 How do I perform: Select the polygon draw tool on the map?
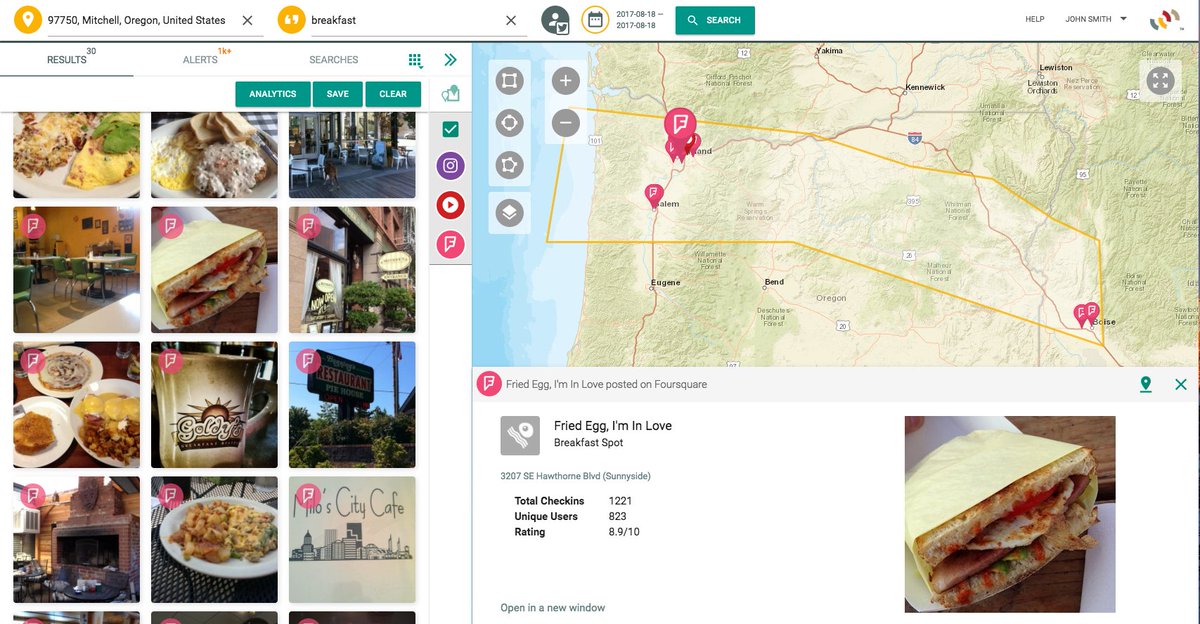(509, 164)
